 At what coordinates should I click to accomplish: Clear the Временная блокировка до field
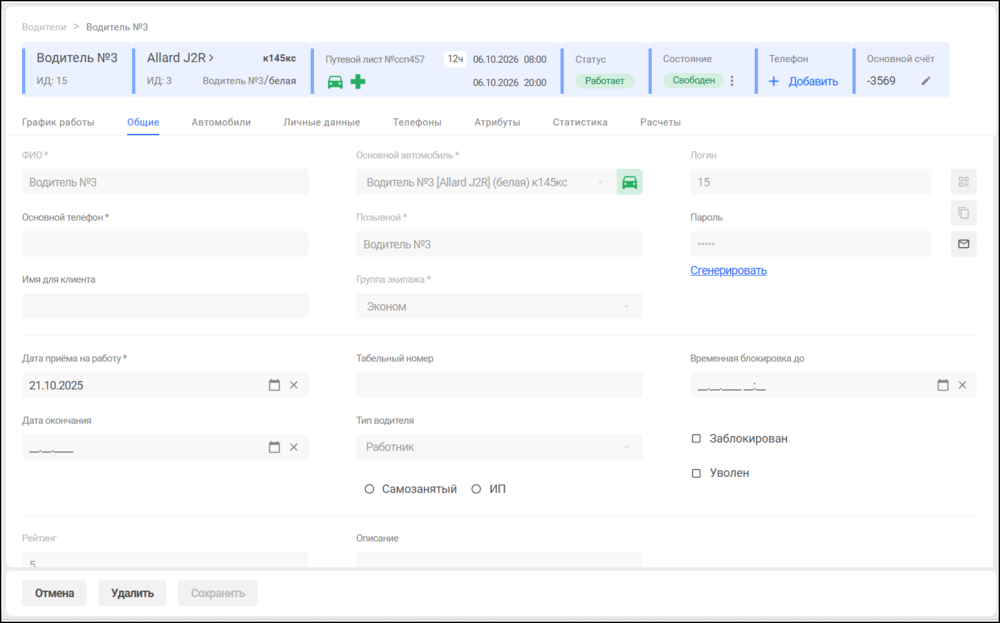(x=962, y=385)
